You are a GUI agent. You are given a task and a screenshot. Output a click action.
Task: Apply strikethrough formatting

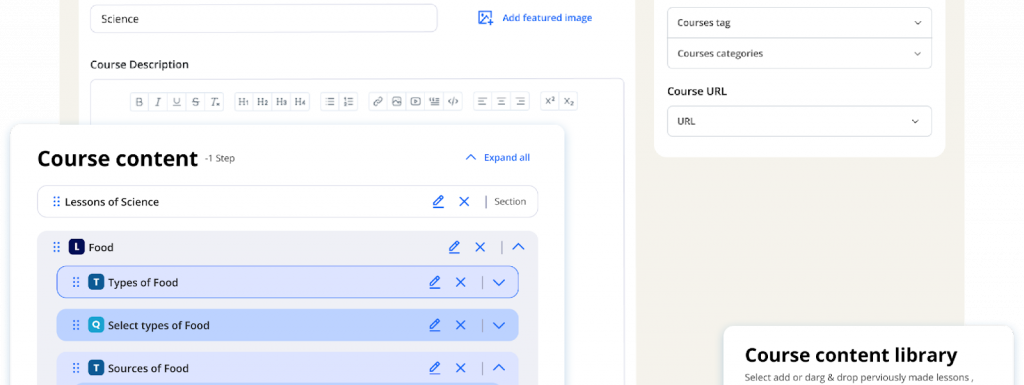point(195,102)
